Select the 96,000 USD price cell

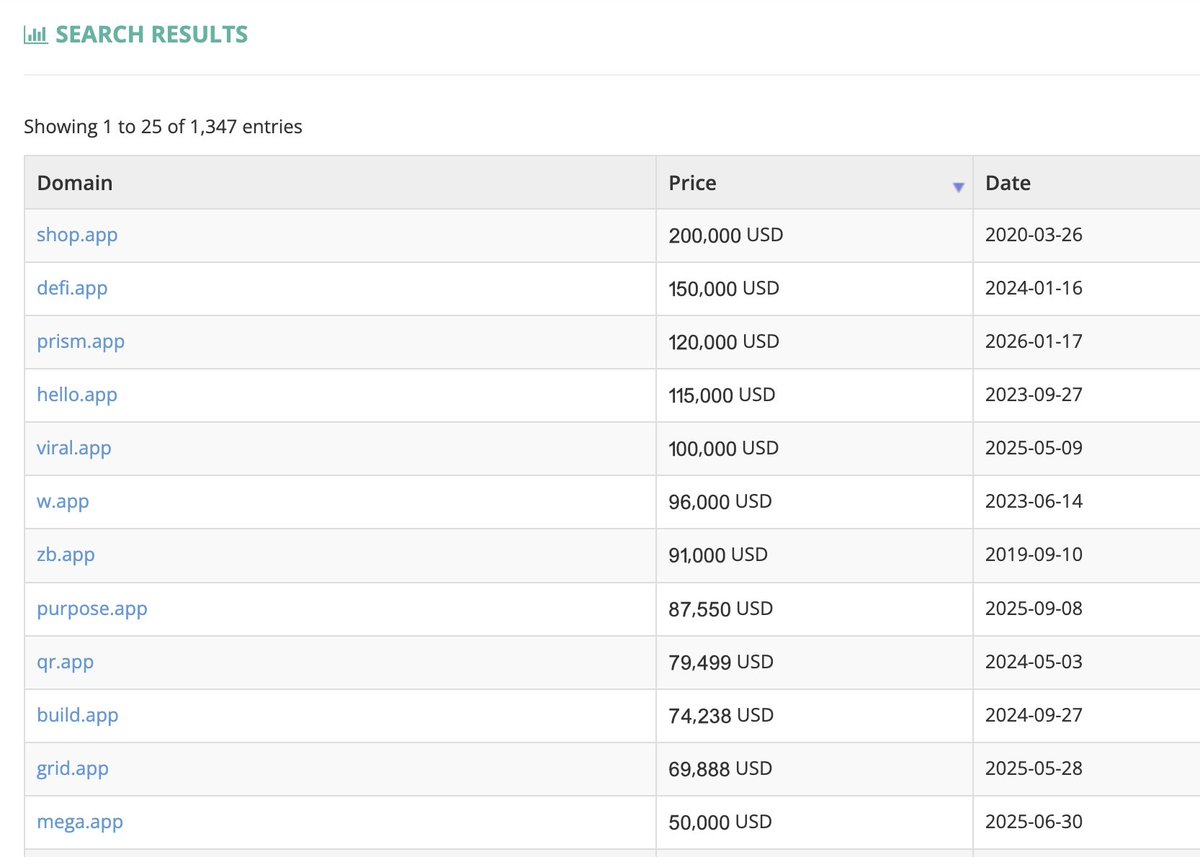click(814, 501)
